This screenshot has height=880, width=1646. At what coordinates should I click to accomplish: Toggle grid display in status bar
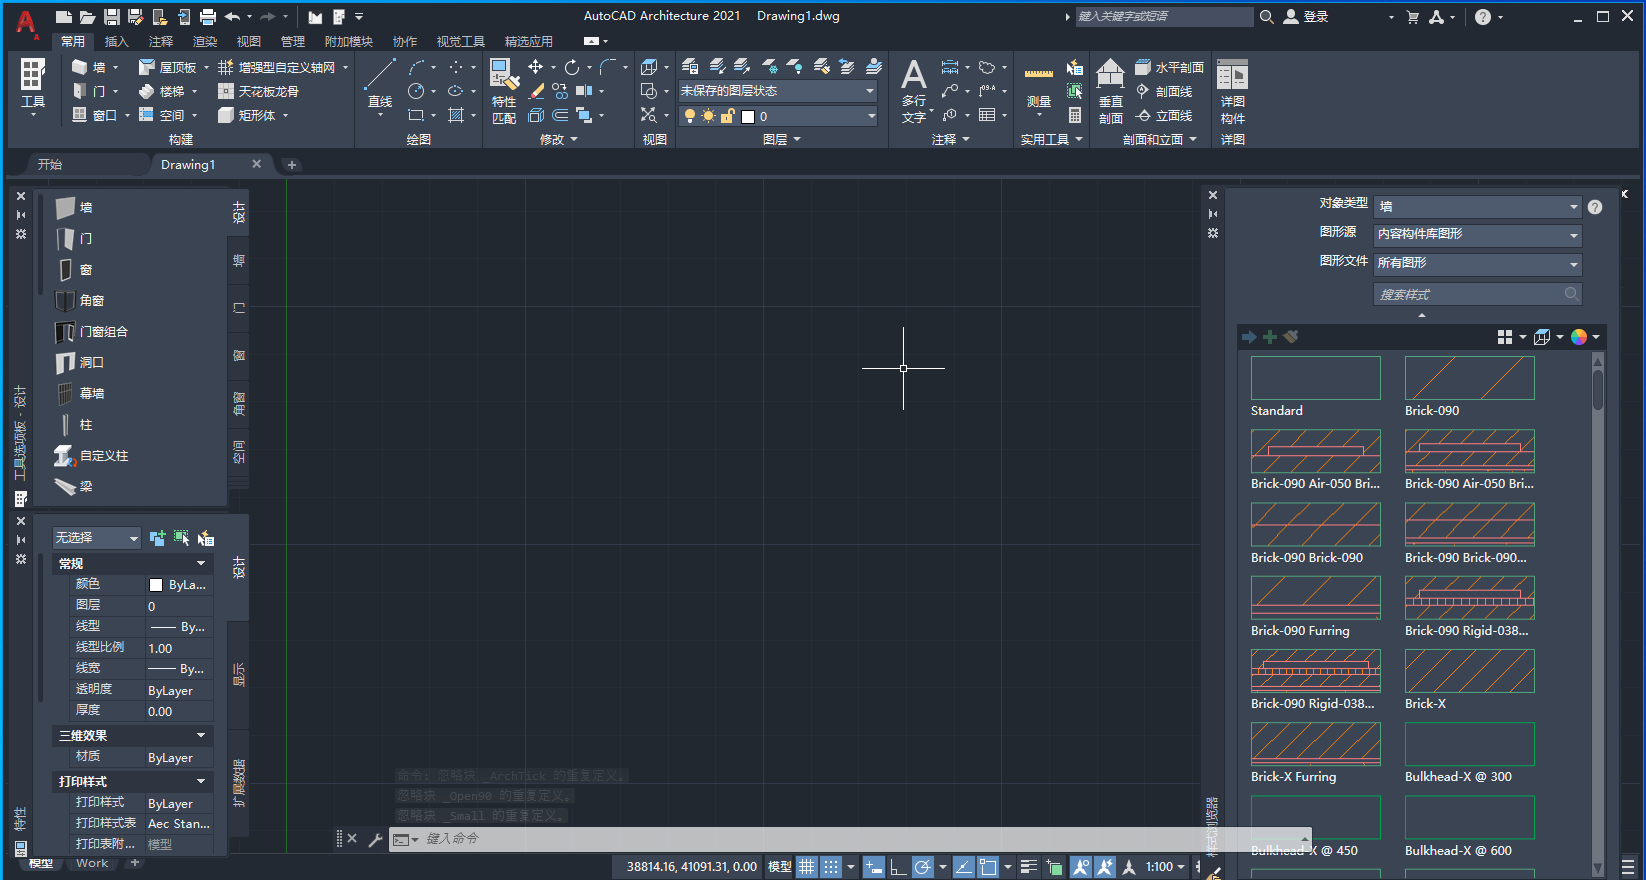click(806, 867)
